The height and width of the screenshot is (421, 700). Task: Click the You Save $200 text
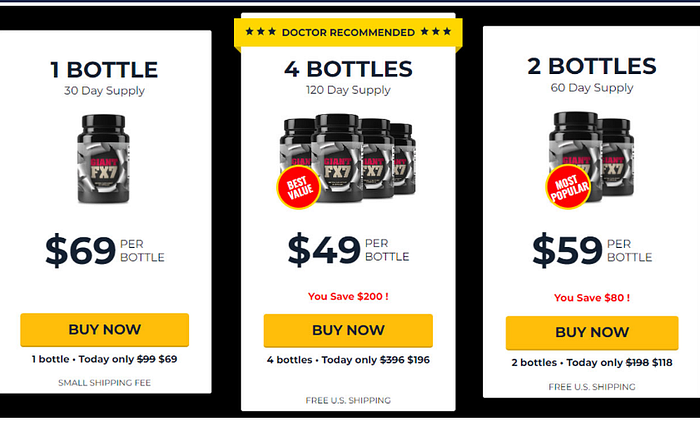tap(348, 296)
